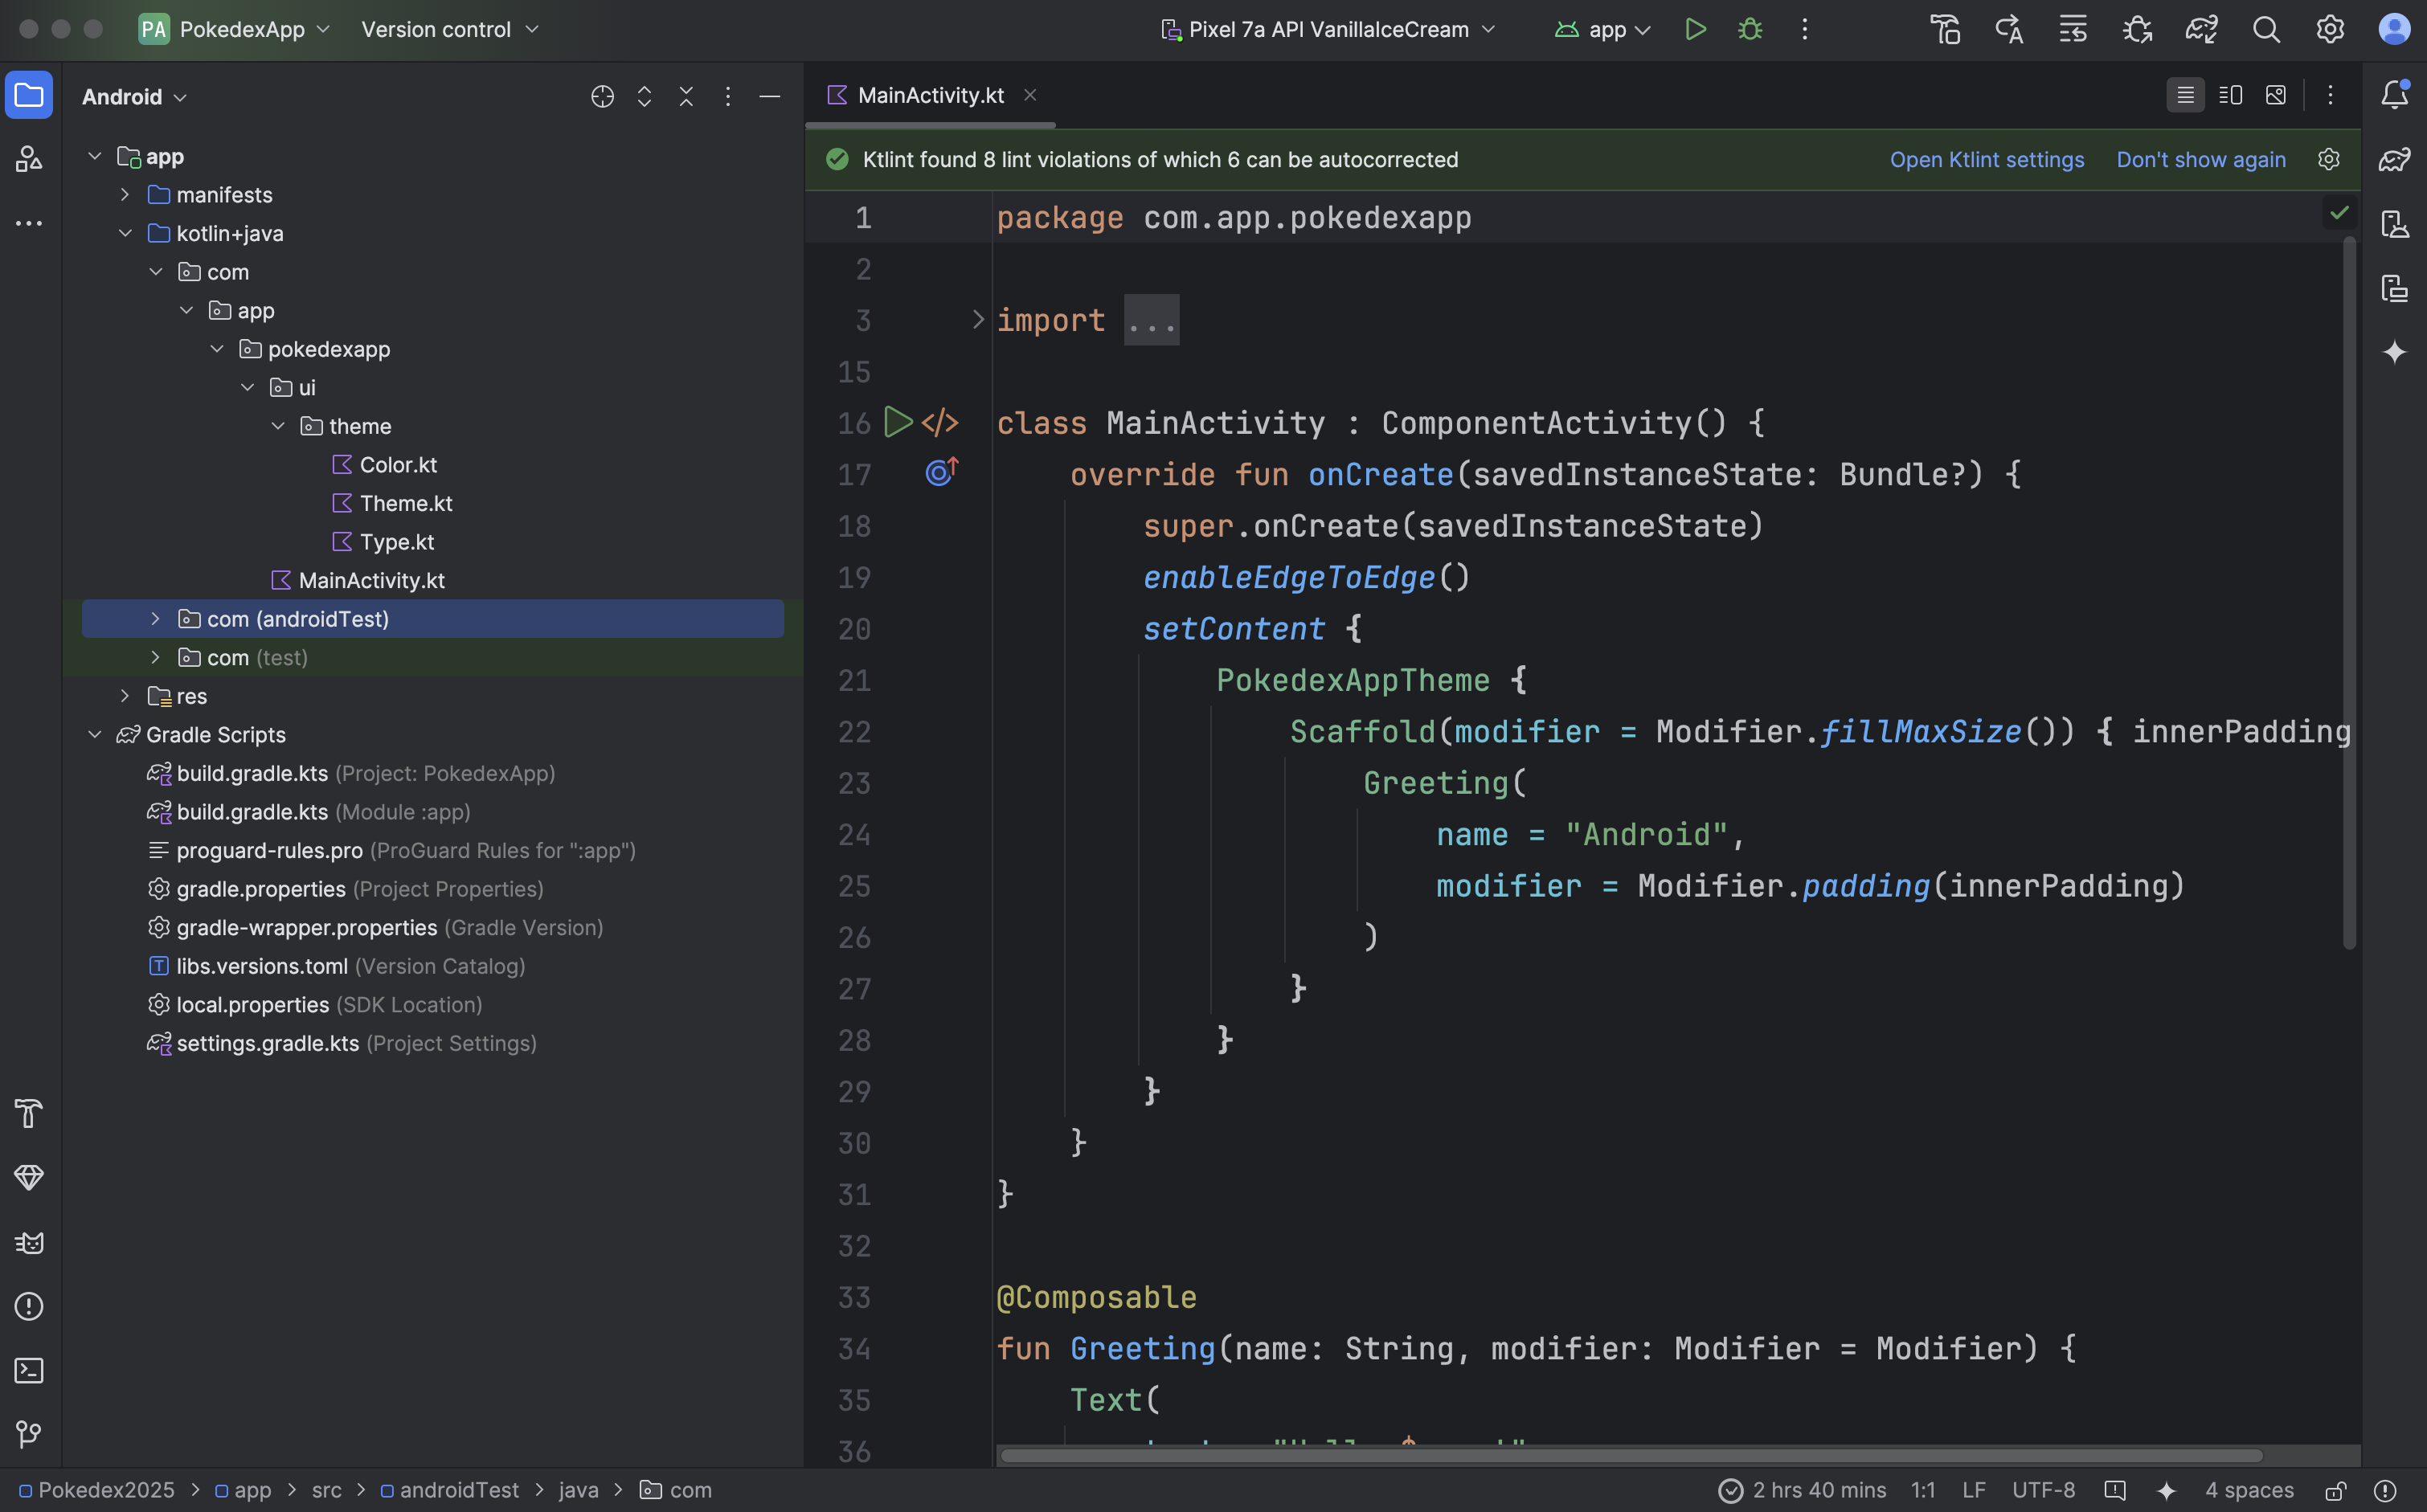Select the MainActivity.kt editor tab

tap(930, 95)
